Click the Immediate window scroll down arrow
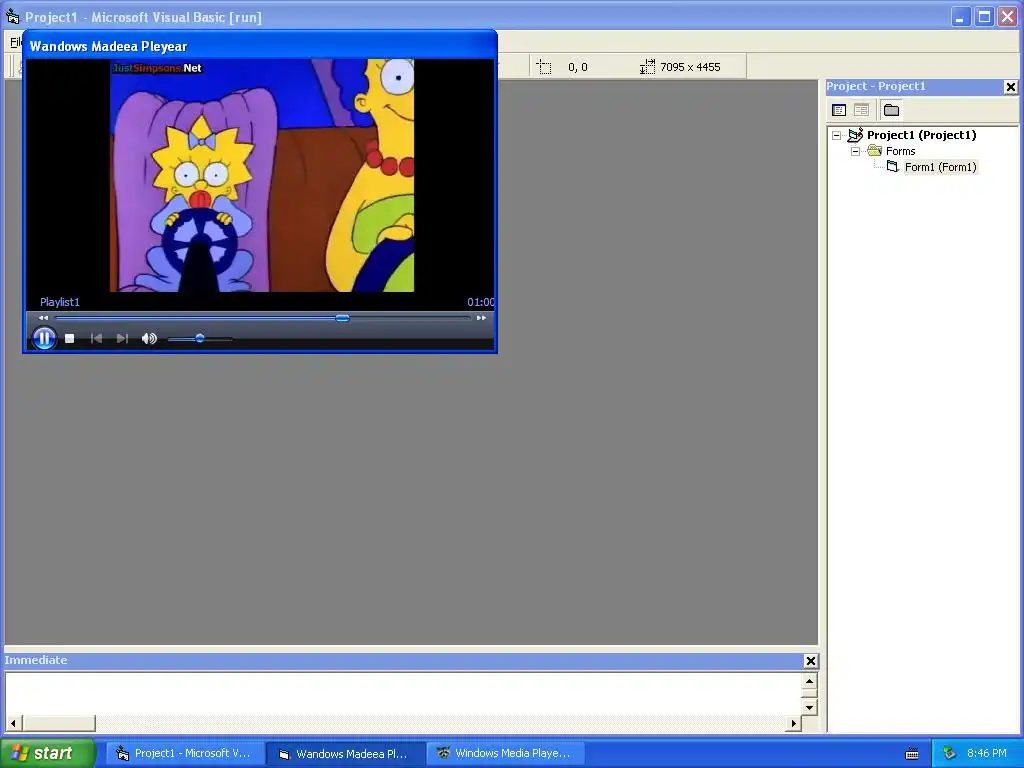1024x768 pixels. pyautogui.click(x=809, y=707)
